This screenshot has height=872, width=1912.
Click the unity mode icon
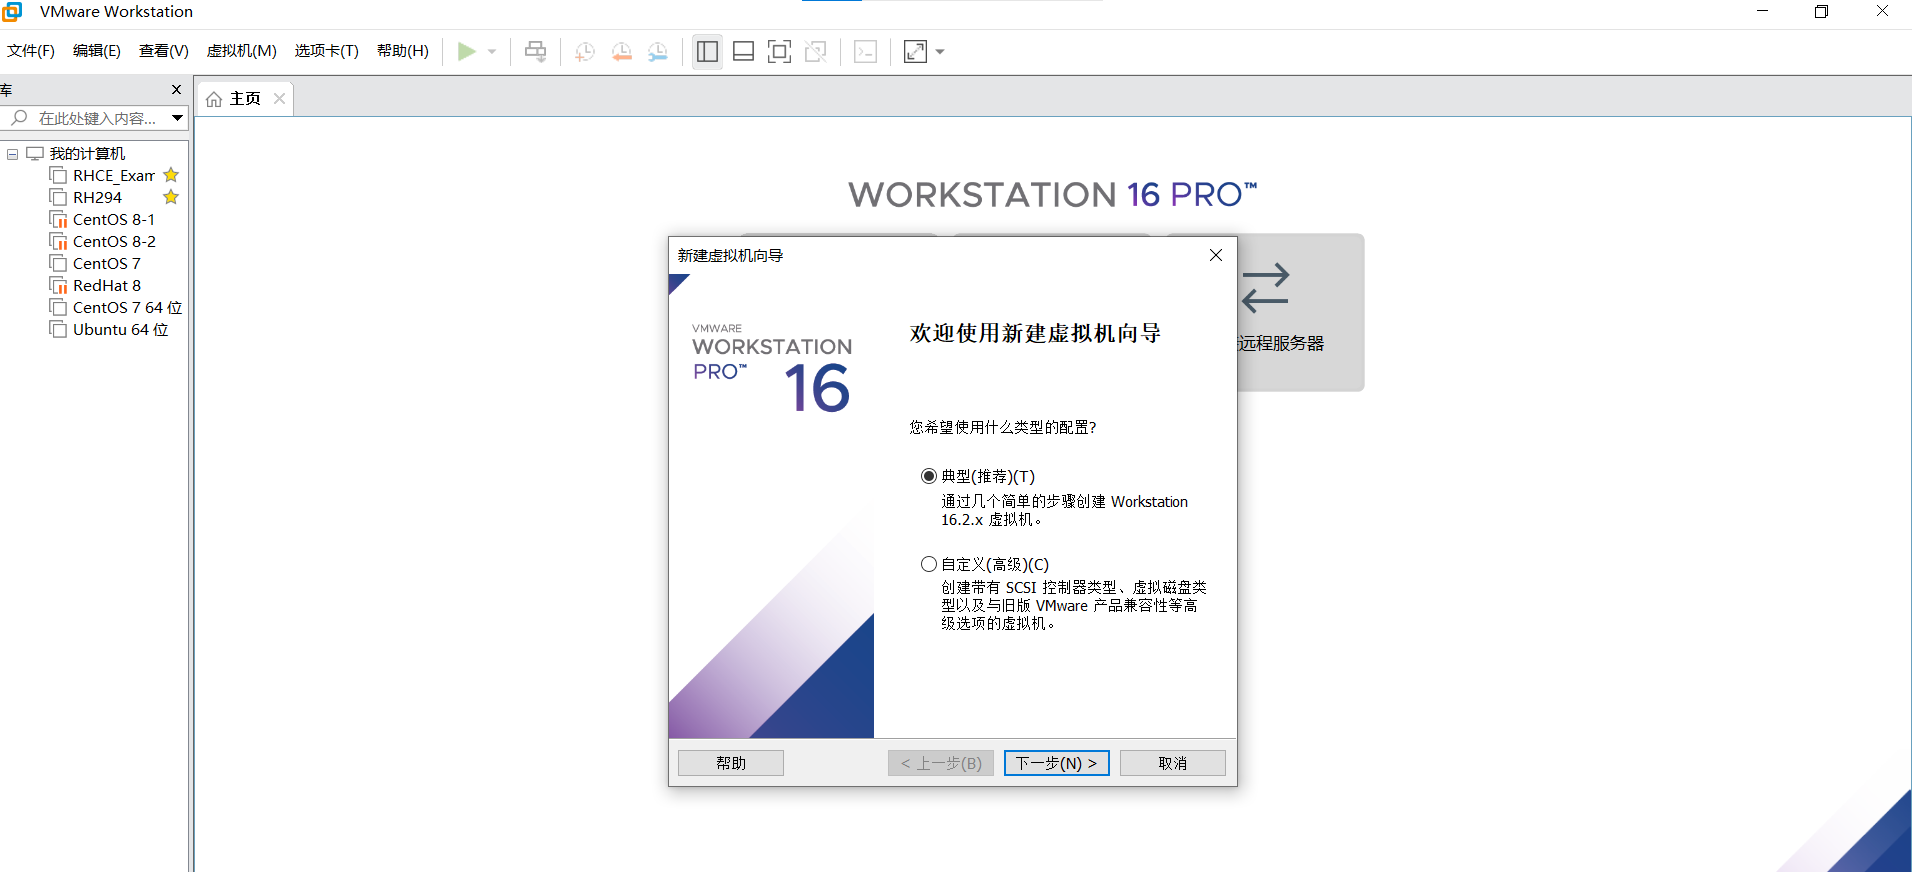click(x=816, y=51)
